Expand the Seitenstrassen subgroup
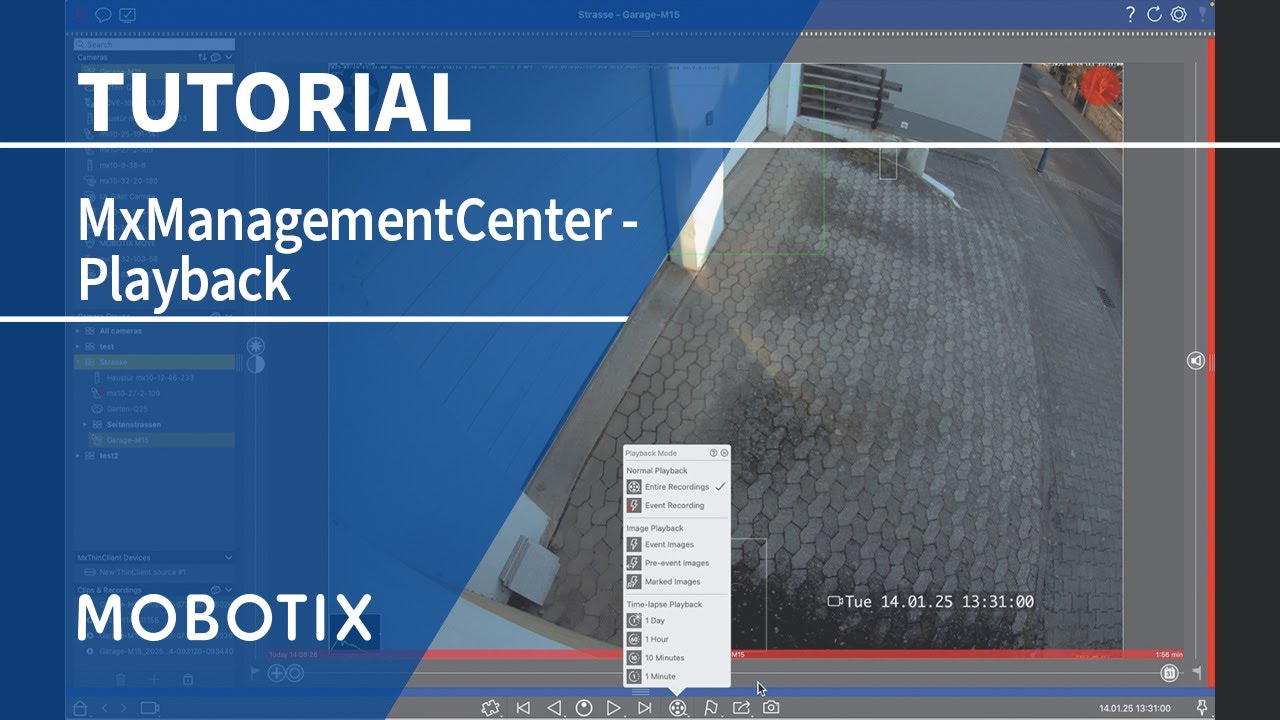 pos(85,424)
